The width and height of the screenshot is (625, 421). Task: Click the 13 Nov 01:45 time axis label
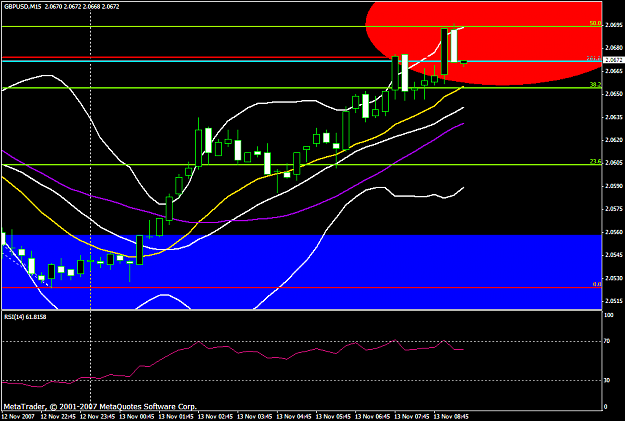176,416
